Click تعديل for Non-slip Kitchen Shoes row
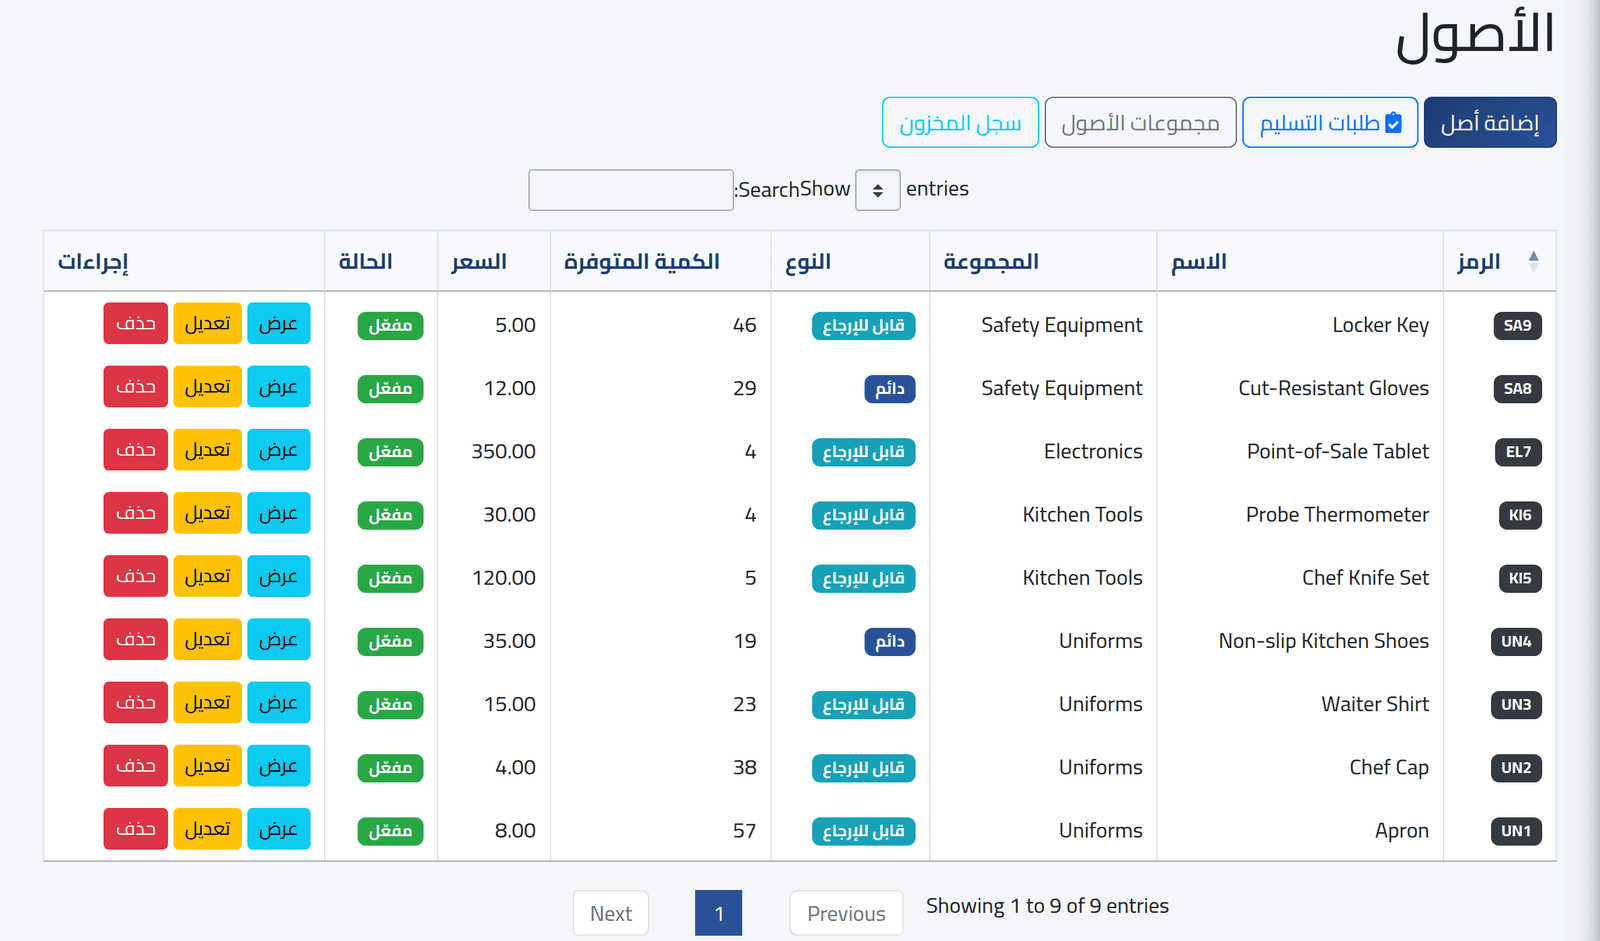 [207, 639]
